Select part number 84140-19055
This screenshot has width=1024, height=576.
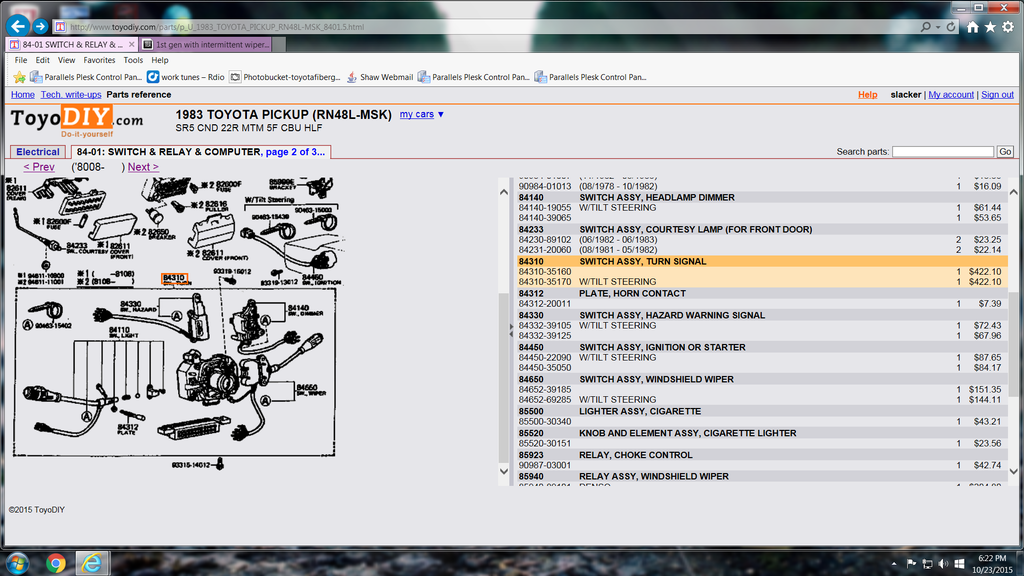545,208
